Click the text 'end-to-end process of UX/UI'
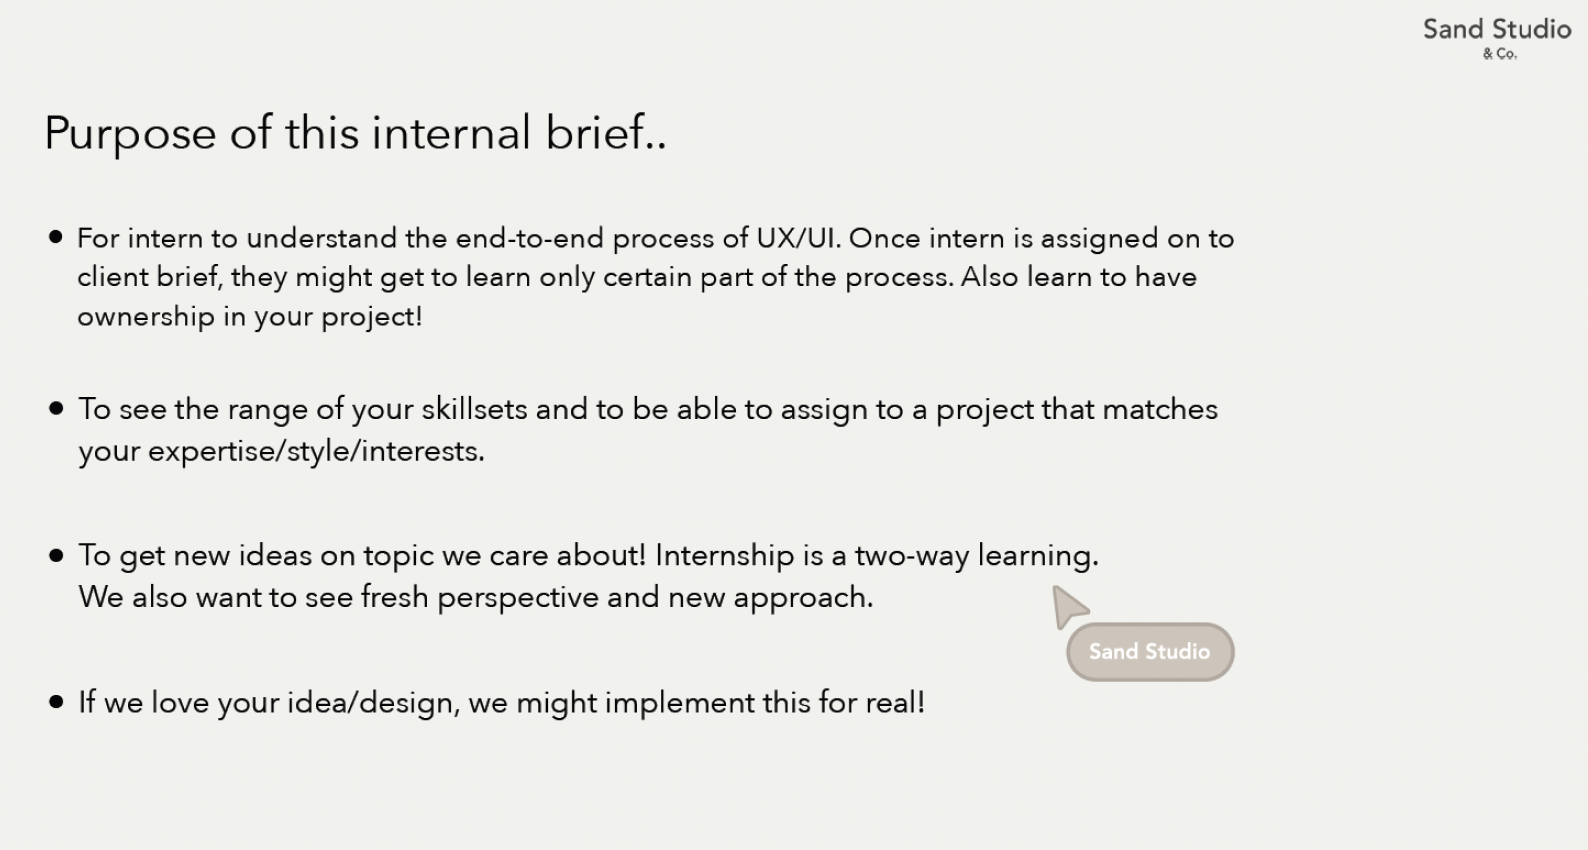Viewport: 1588px width, 850px height. [649, 238]
